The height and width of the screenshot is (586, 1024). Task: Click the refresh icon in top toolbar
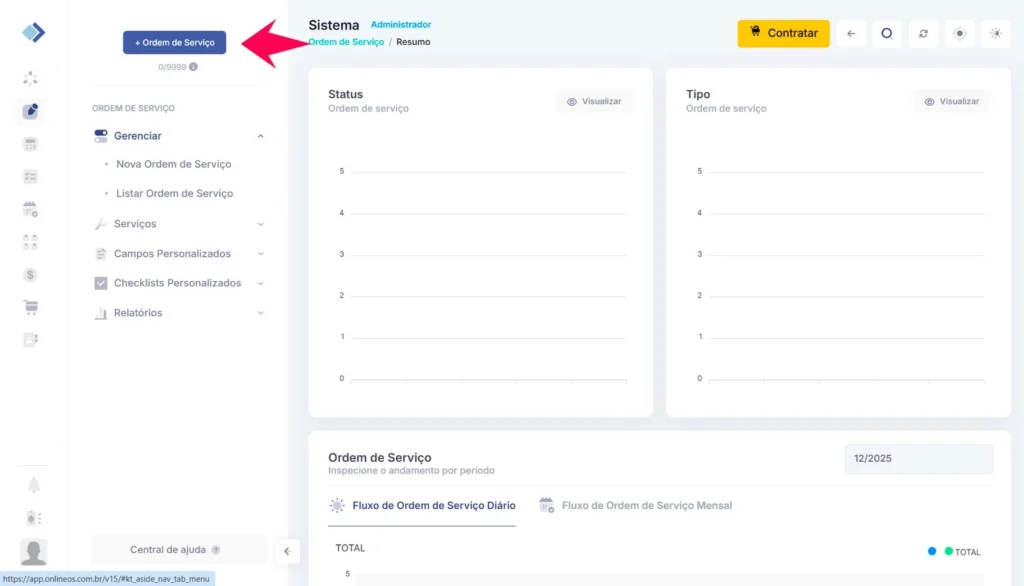coord(923,33)
